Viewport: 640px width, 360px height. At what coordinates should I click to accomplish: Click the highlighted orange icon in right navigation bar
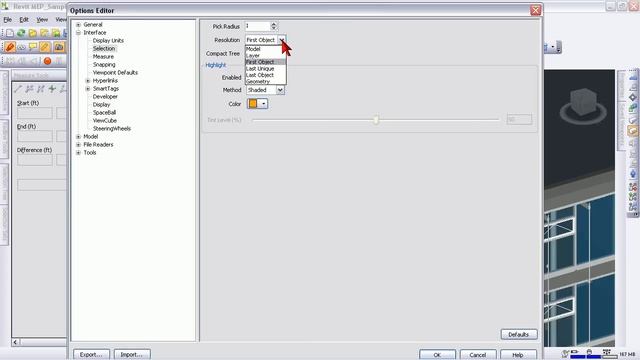(633, 131)
